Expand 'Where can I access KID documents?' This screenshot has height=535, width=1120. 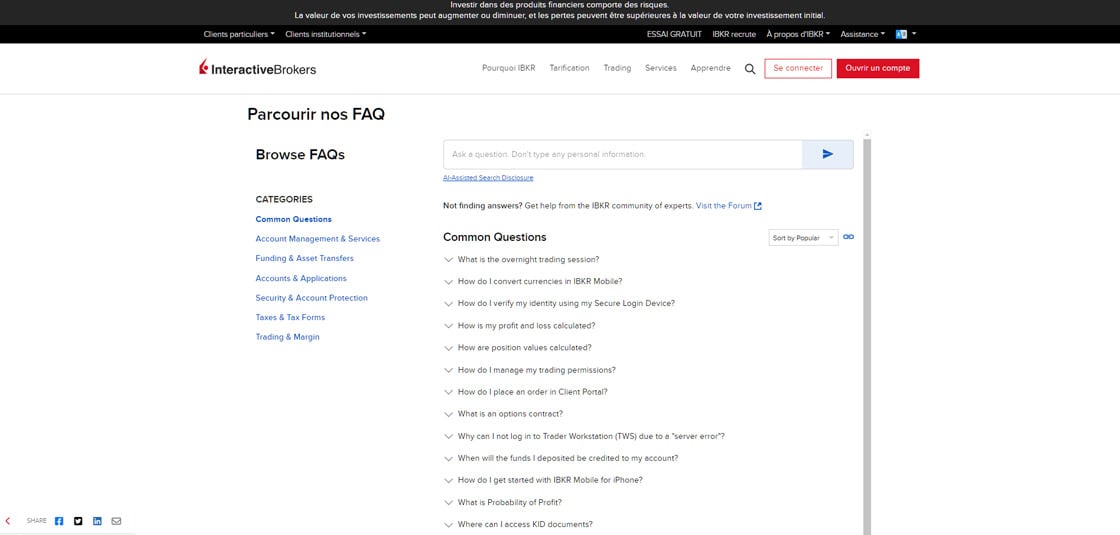pos(518,525)
